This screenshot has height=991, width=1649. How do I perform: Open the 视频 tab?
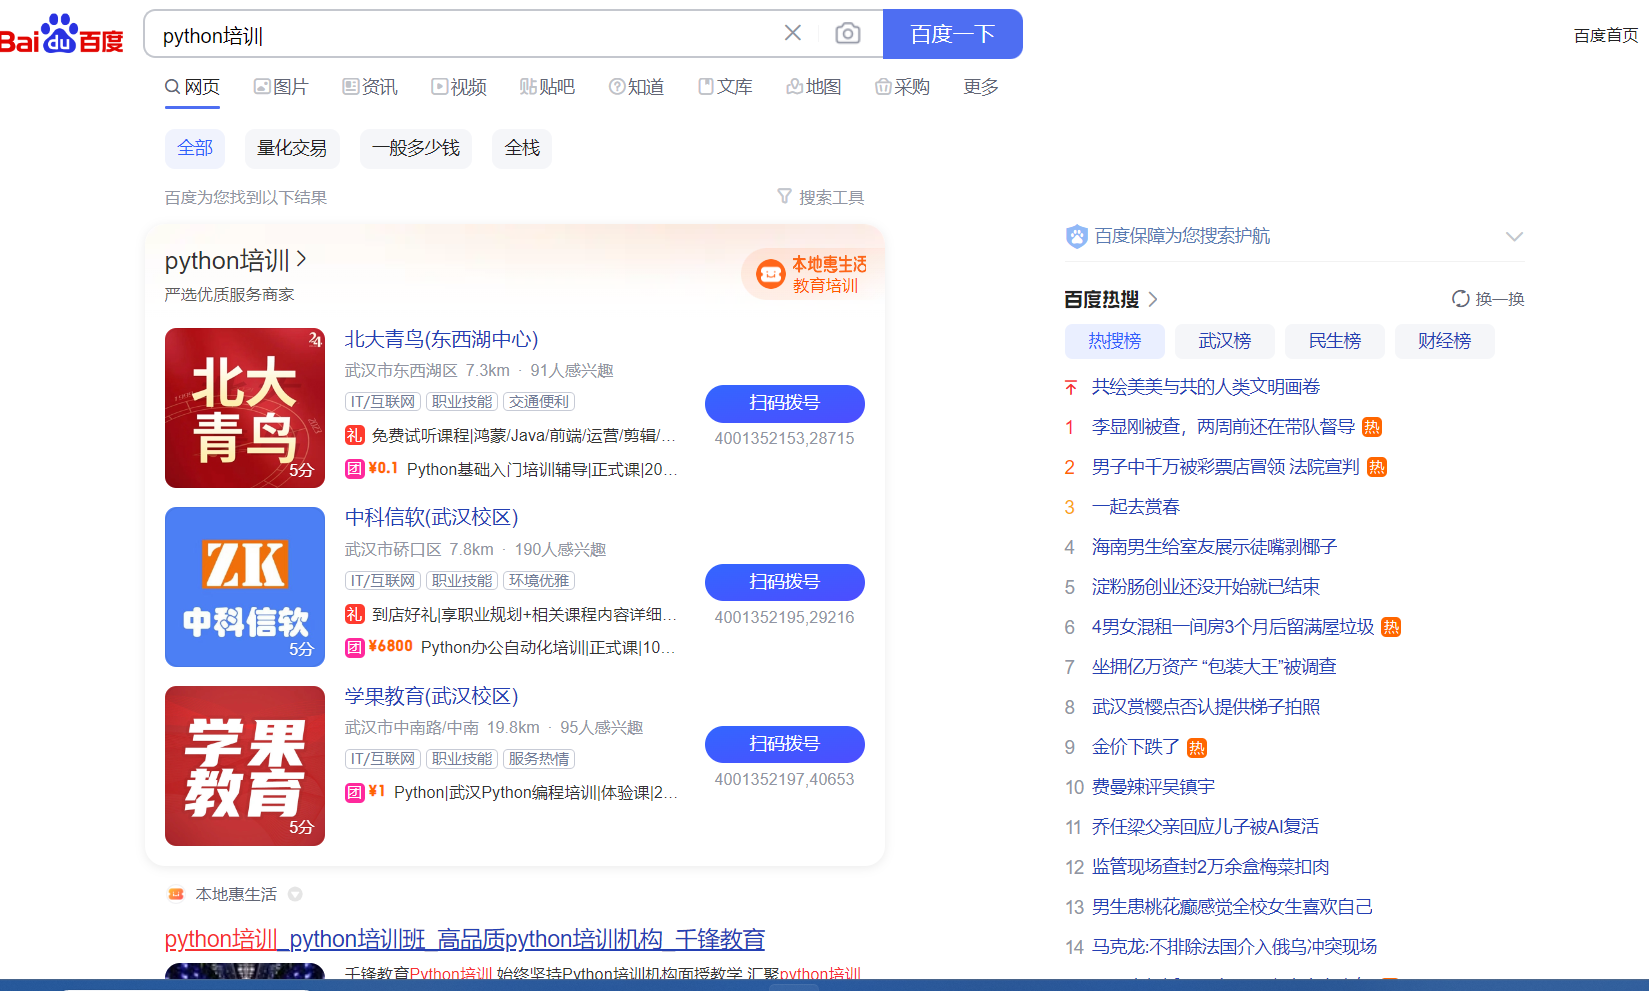point(459,87)
